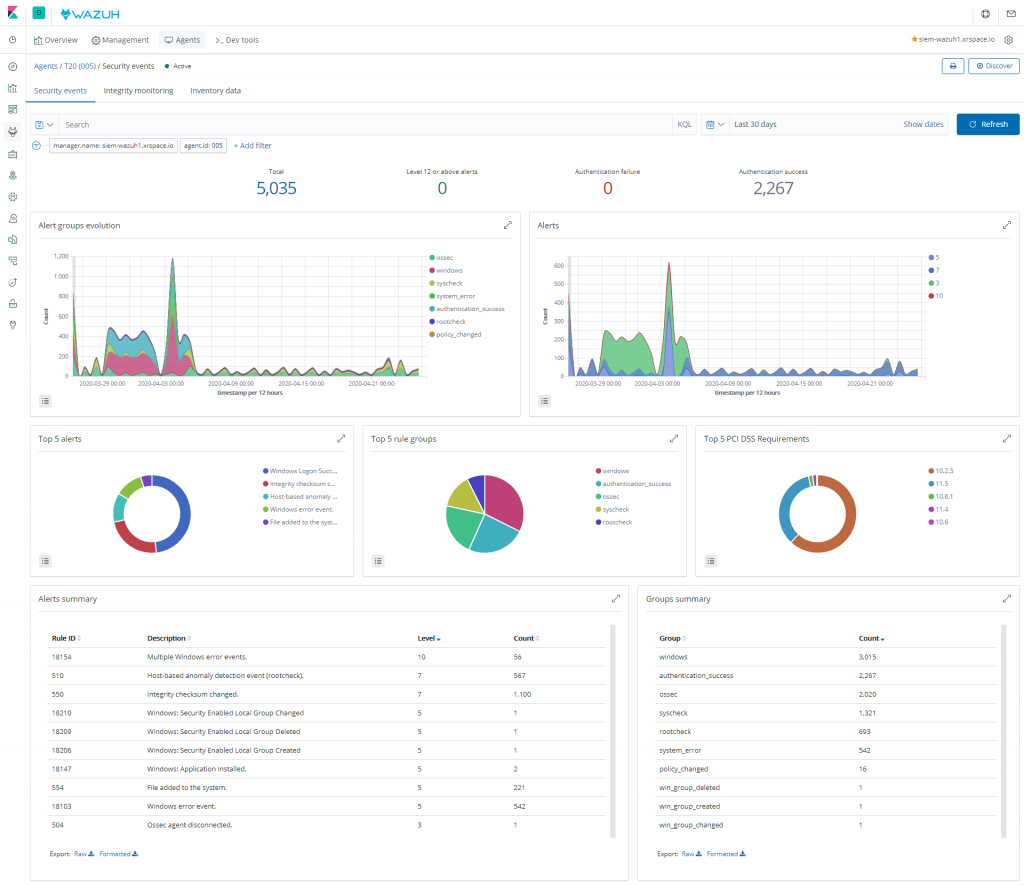Screen dimensions: 1024x885
Task: Expand the Alerts summary table
Action: pyautogui.click(x=615, y=599)
